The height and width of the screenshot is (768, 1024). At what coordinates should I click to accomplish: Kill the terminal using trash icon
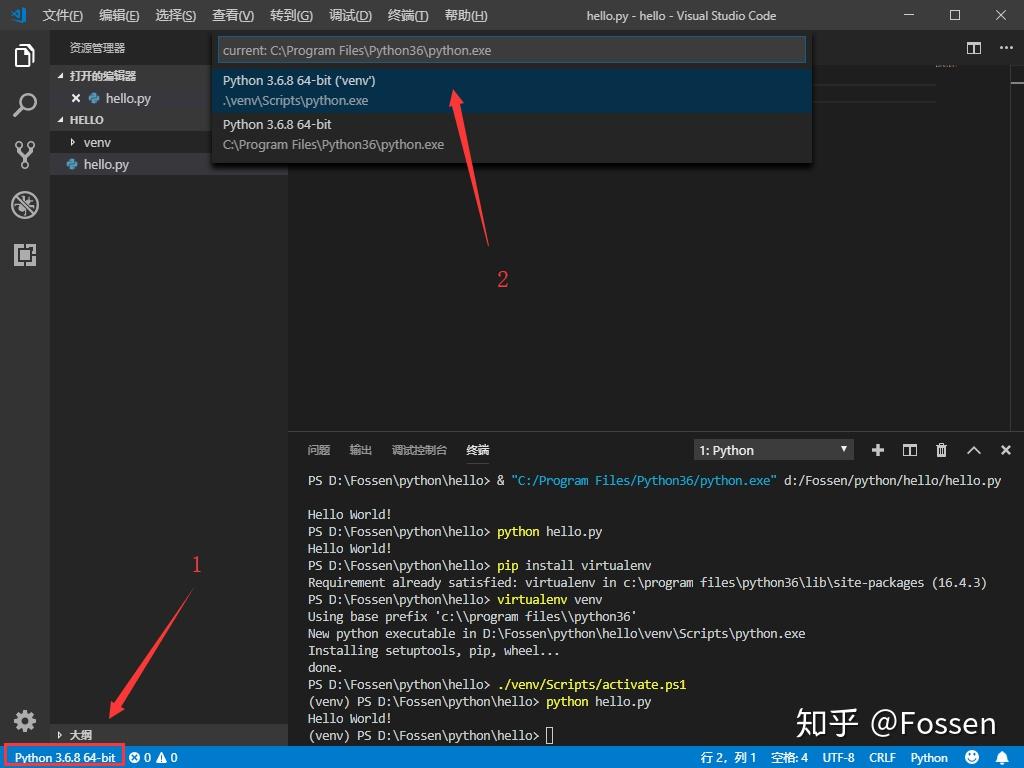941,450
